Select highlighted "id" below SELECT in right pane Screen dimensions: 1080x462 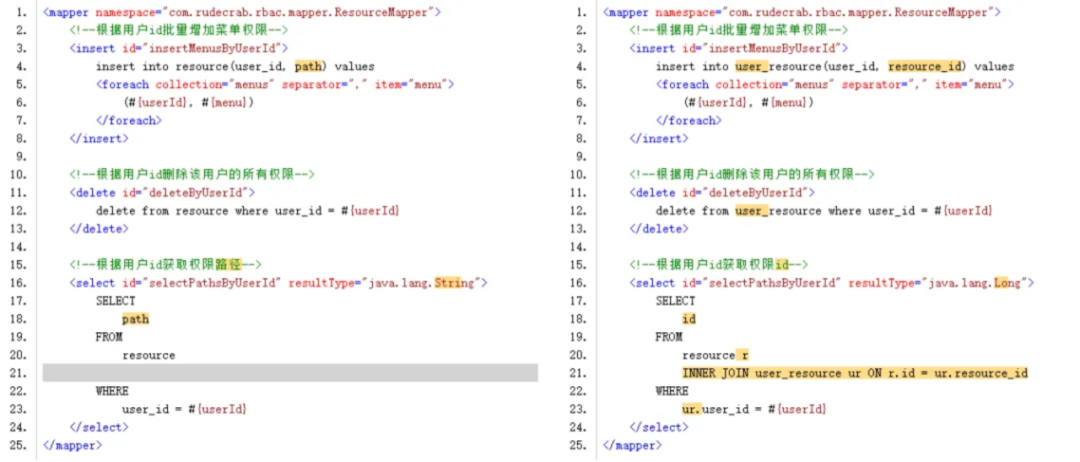[688, 319]
